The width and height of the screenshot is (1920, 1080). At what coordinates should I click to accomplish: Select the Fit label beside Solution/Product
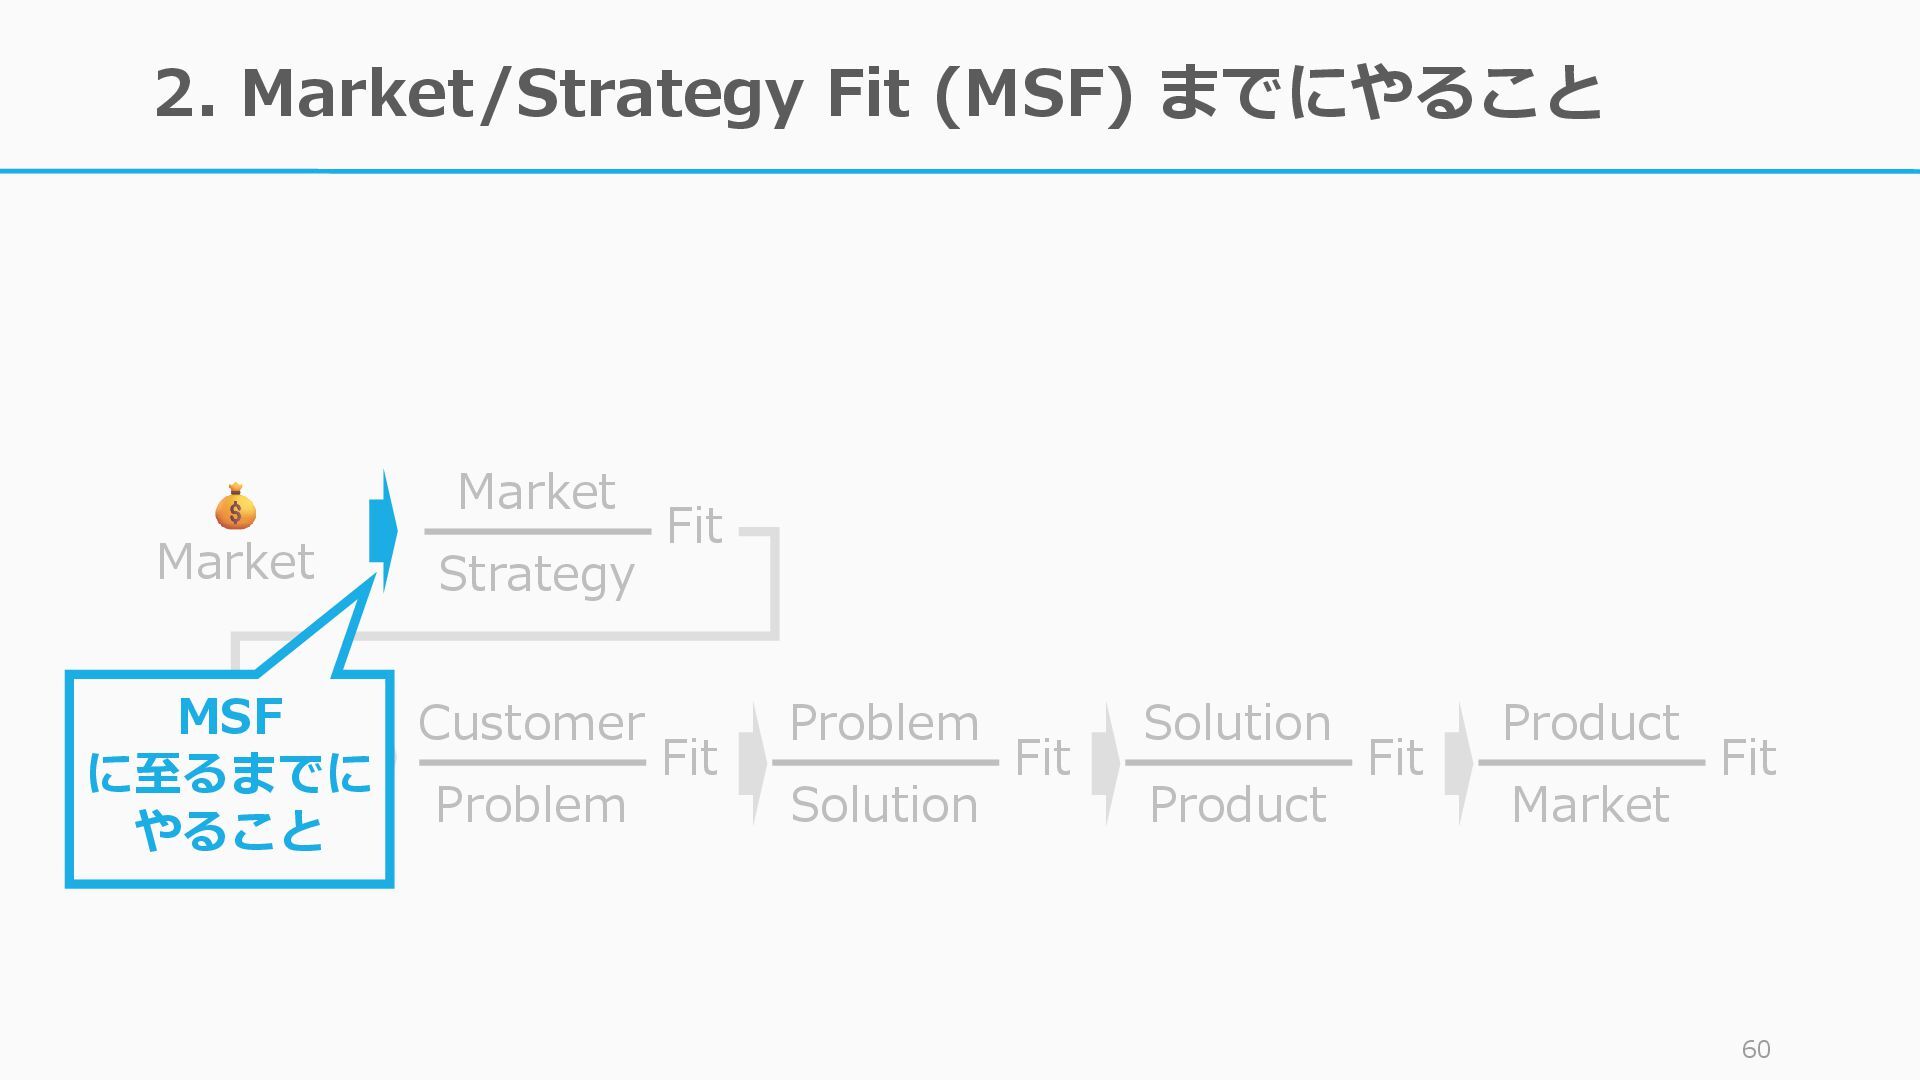point(1395,758)
